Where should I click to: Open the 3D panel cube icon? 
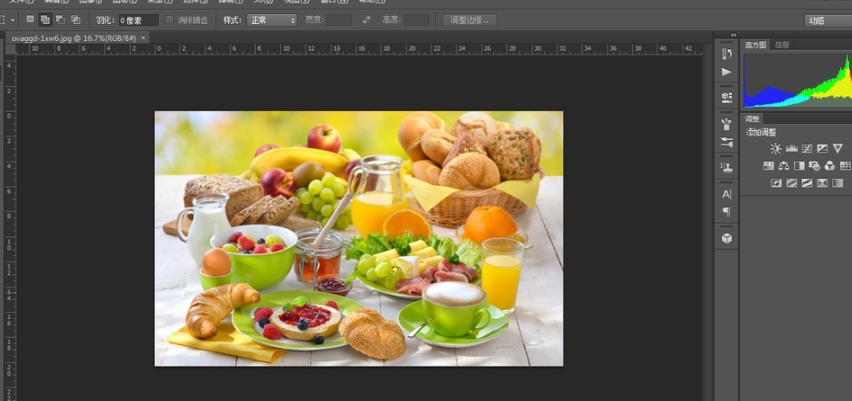point(726,238)
